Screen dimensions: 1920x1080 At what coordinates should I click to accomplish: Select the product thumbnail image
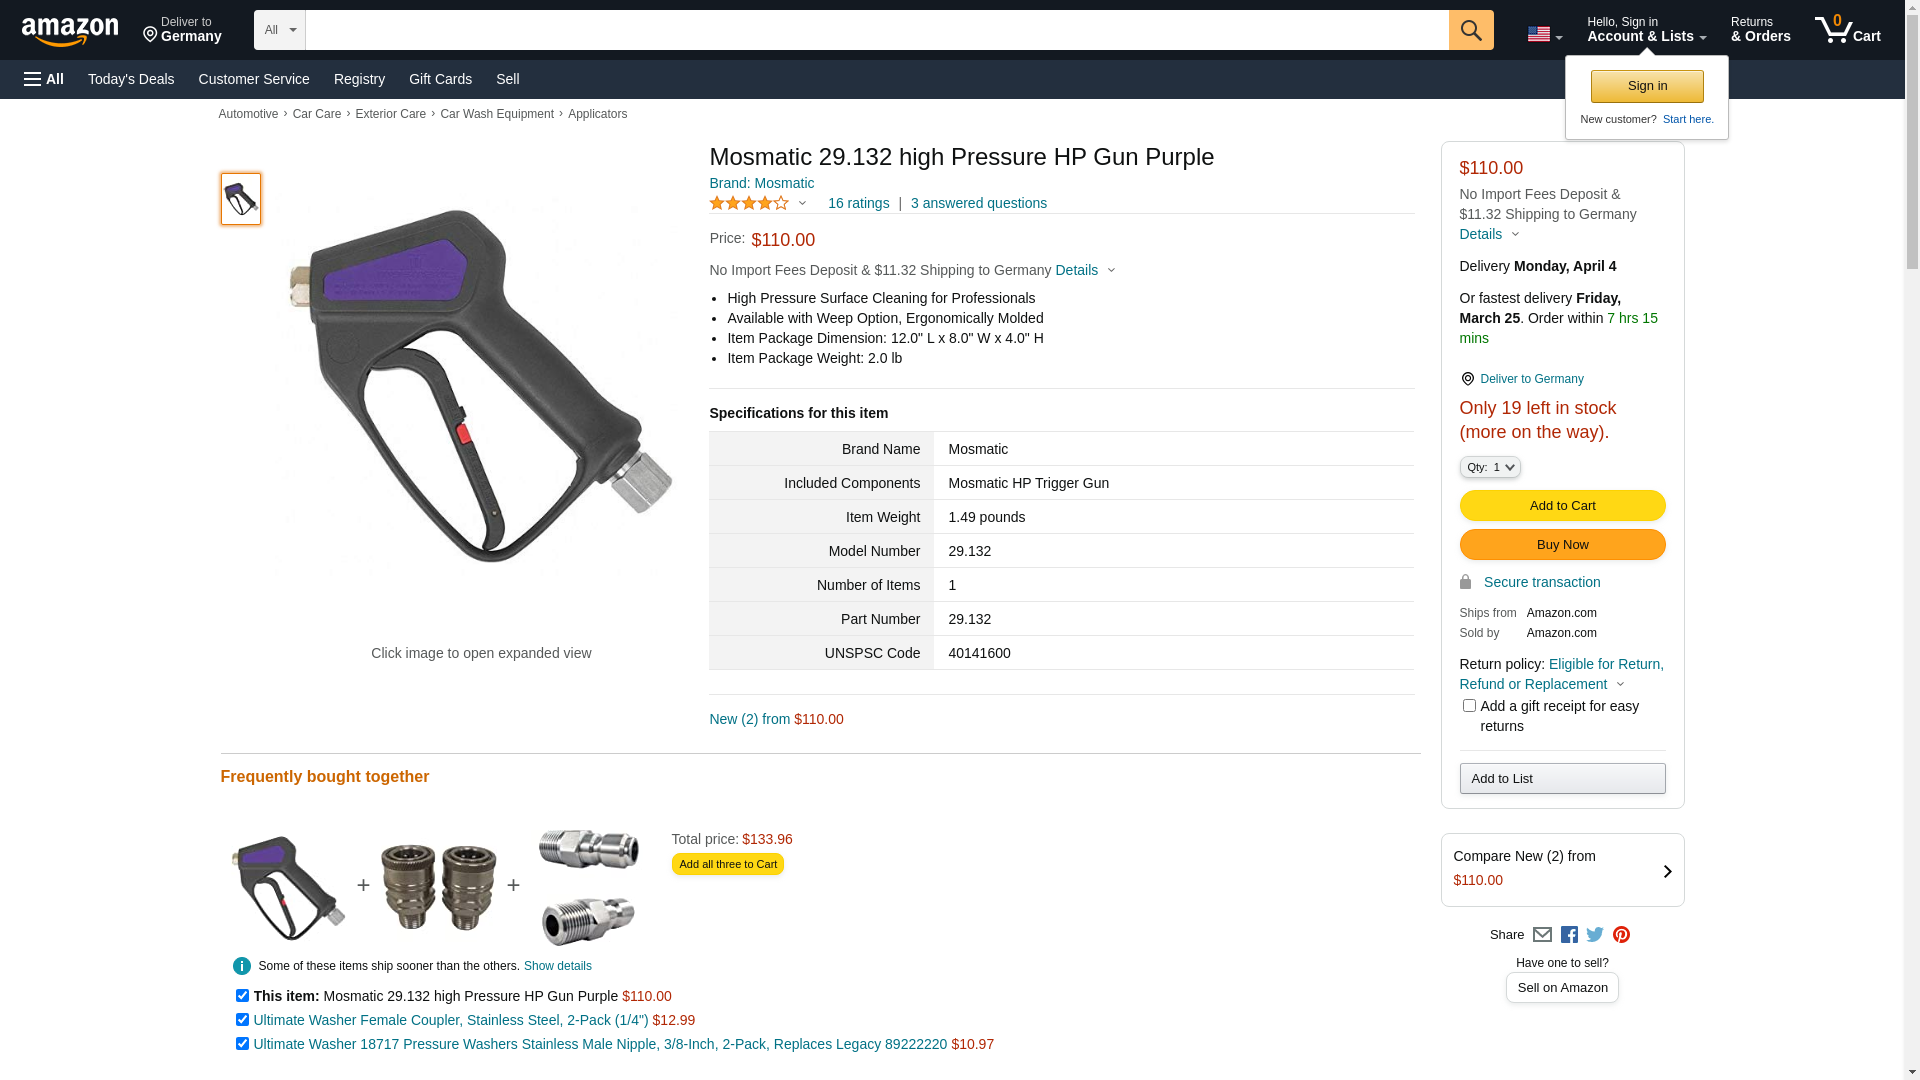click(241, 199)
